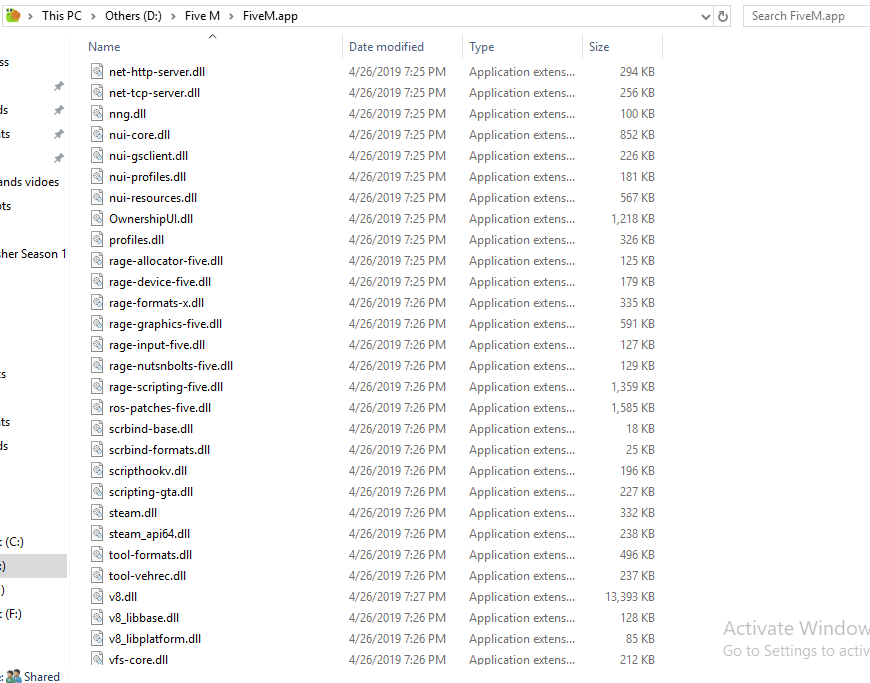The height and width of the screenshot is (683, 870).
Task: Go to This PC in breadcrumb
Action: point(62,16)
